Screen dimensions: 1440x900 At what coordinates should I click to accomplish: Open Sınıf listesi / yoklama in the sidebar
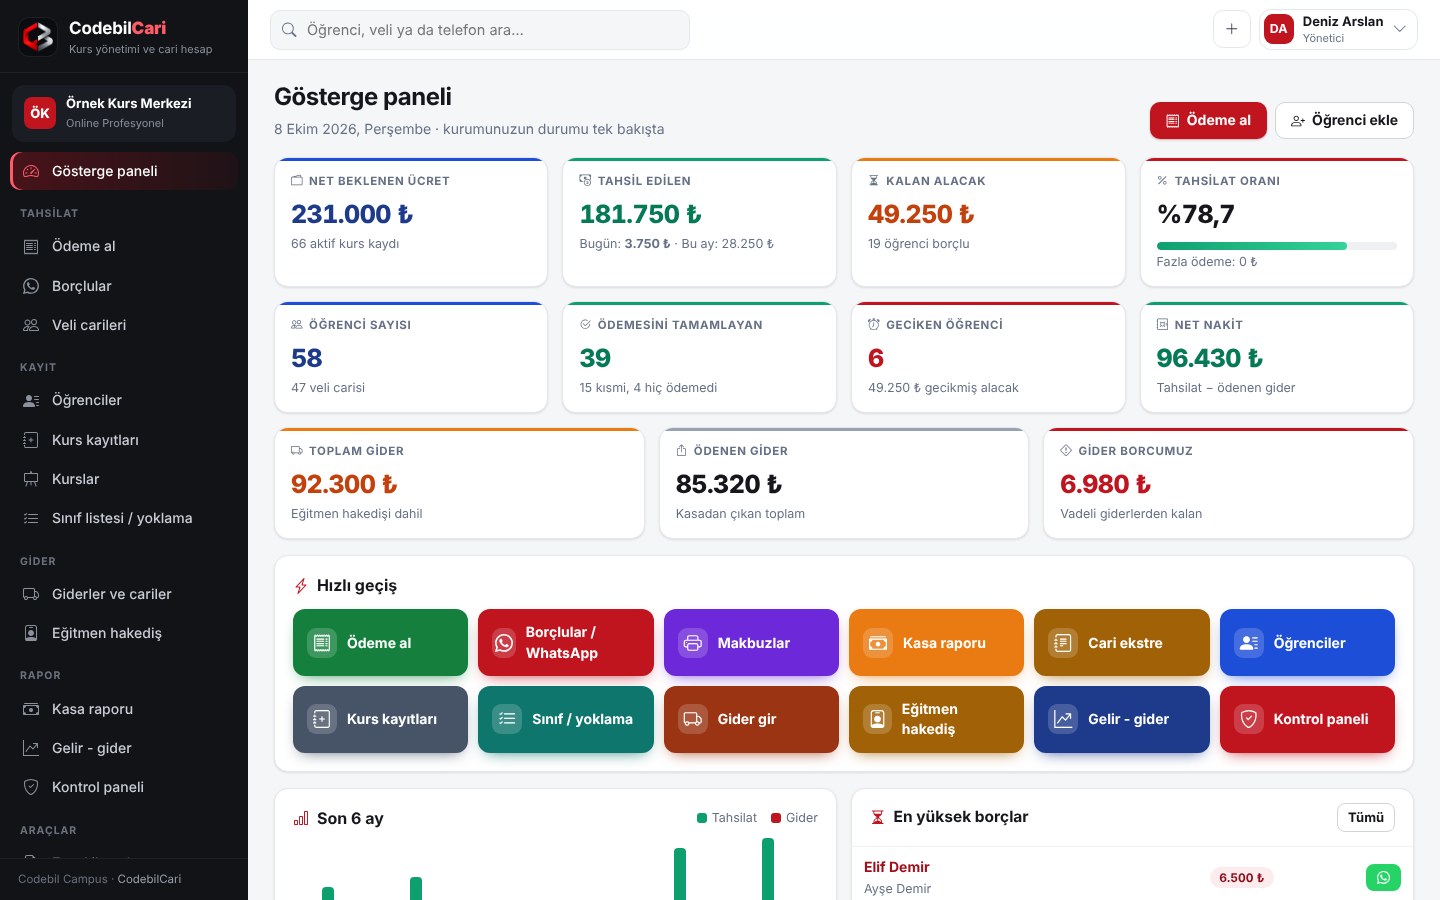124,518
